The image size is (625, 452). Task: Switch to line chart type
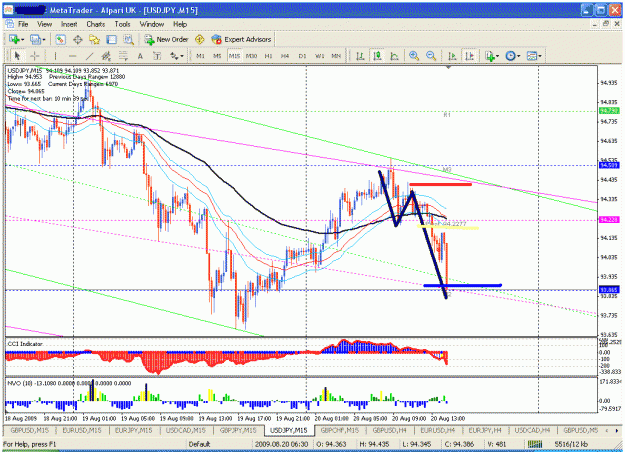394,56
